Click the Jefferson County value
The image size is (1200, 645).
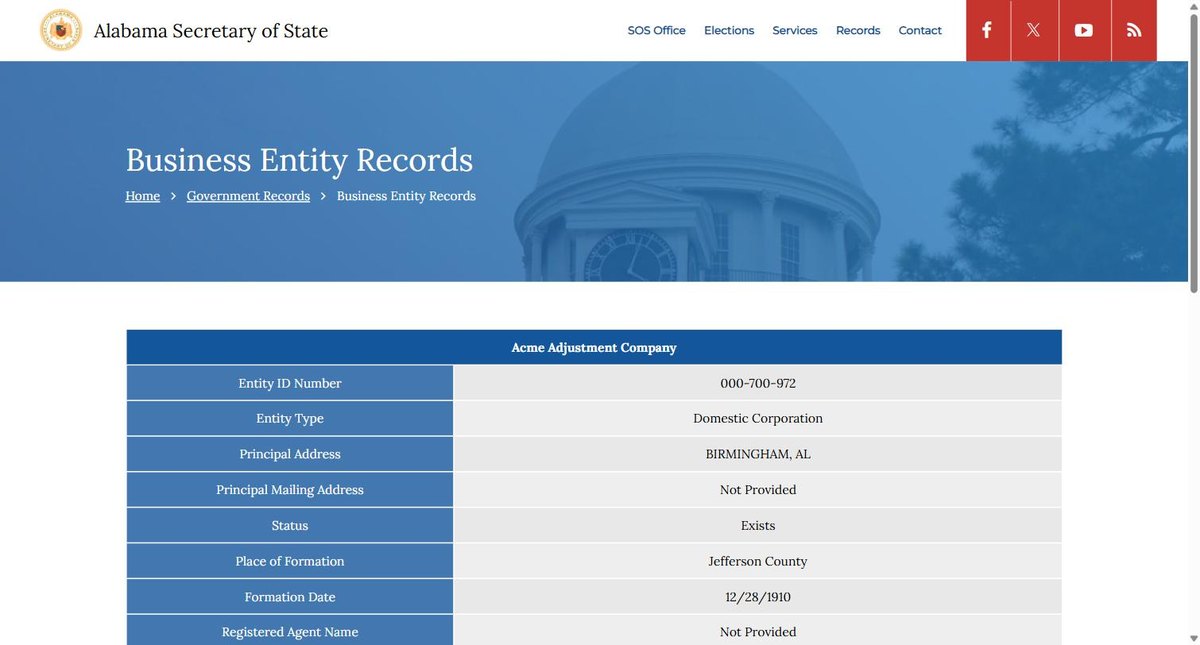point(758,561)
